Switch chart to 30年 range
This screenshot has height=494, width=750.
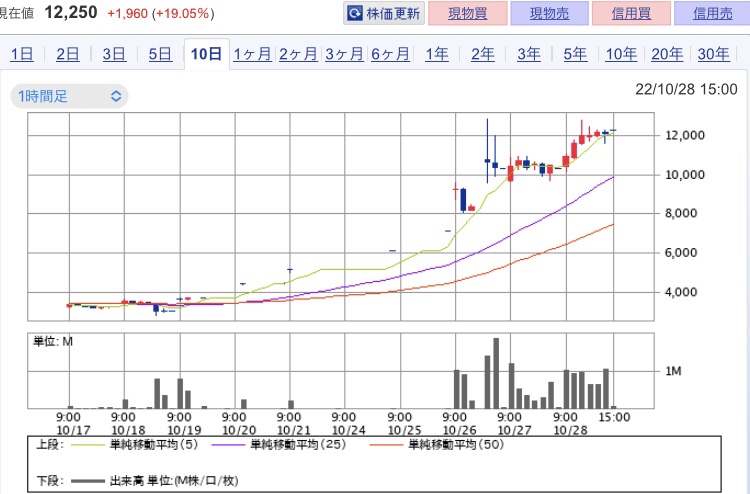pos(714,54)
